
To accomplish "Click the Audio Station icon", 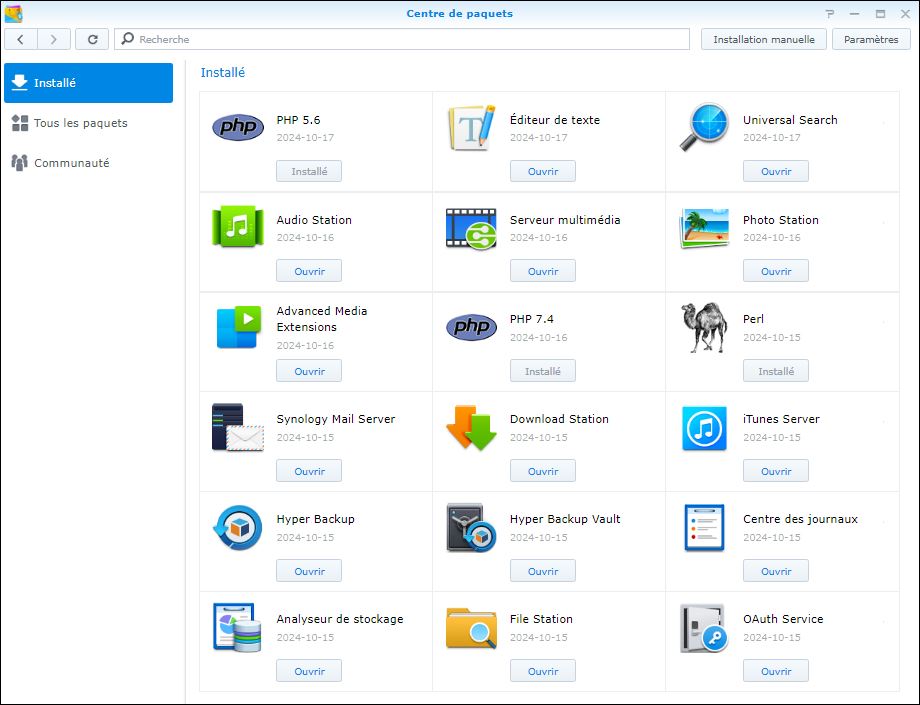I will pyautogui.click(x=238, y=226).
